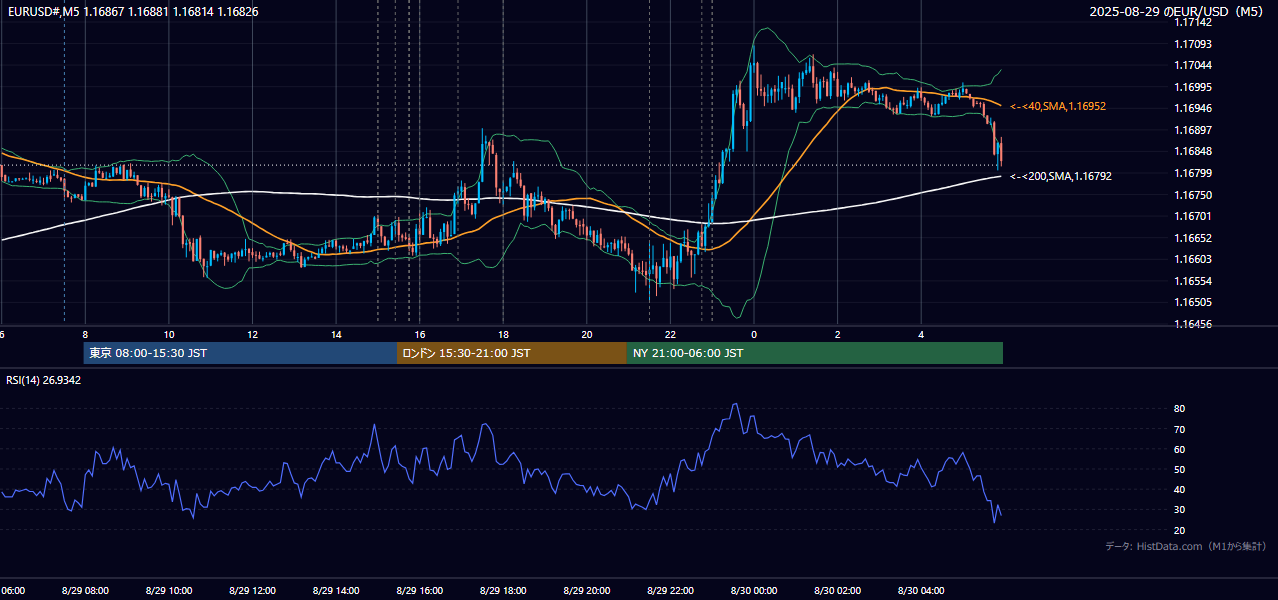Click price level 1.17093 on the axis
This screenshot has height=600, width=1278.
pyautogui.click(x=1192, y=44)
